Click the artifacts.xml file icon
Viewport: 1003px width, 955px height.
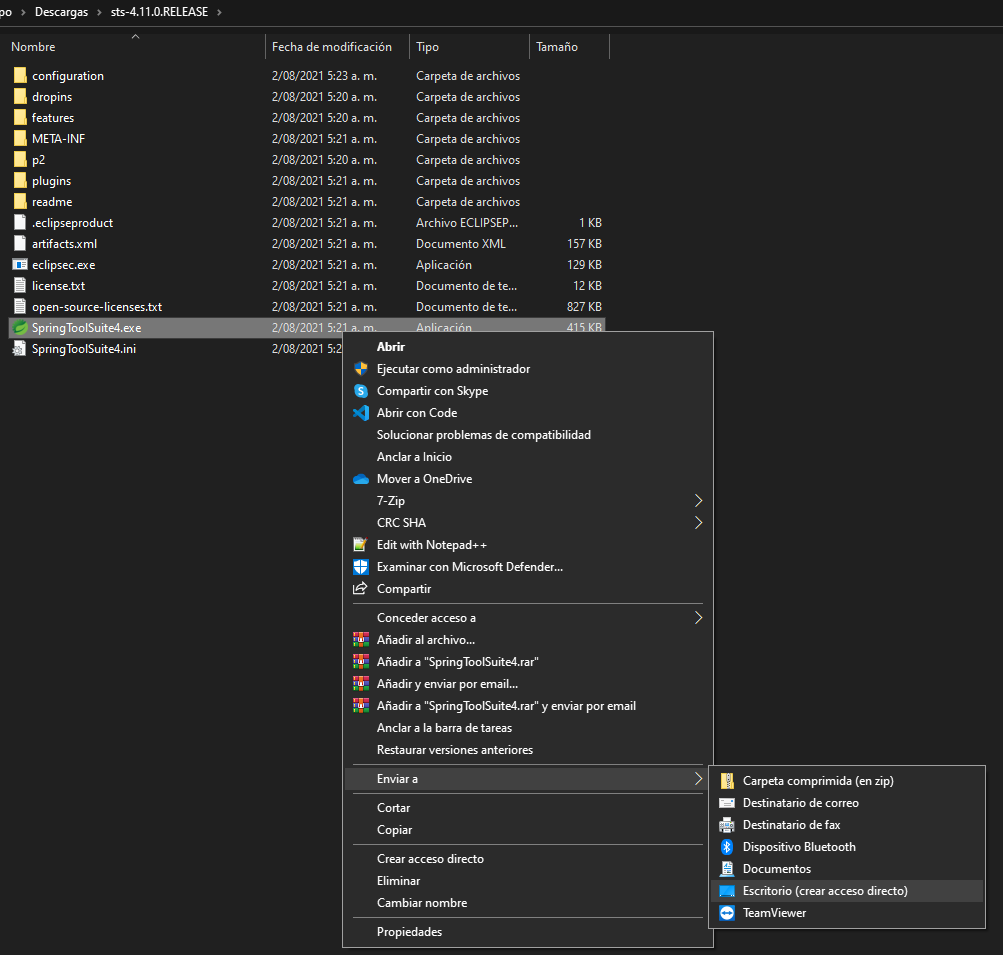point(20,244)
